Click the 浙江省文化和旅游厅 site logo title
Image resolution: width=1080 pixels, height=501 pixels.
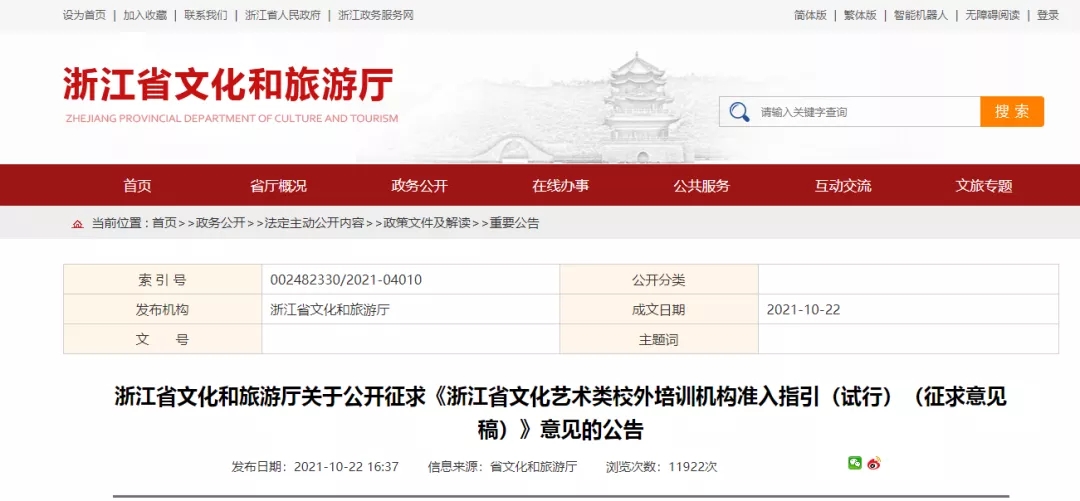[228, 85]
